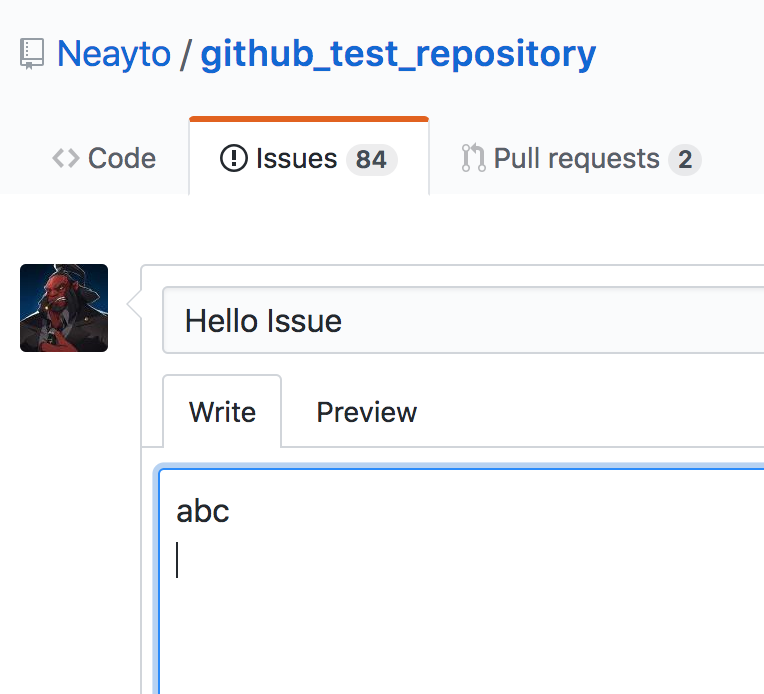Open the Neayto owner profile link

(x=114, y=54)
